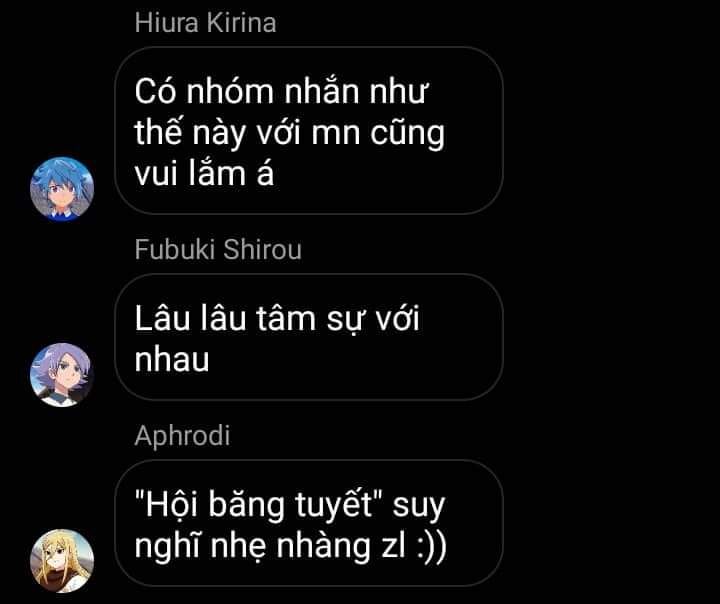Click the sender name Fubuki Shirou
720x604 pixels.
tap(218, 249)
